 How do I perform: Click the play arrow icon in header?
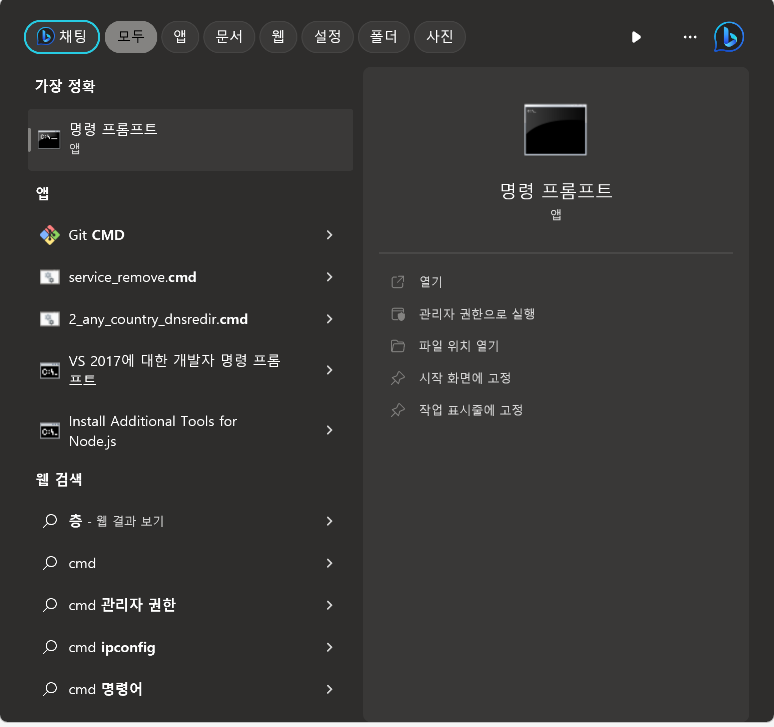tap(636, 37)
